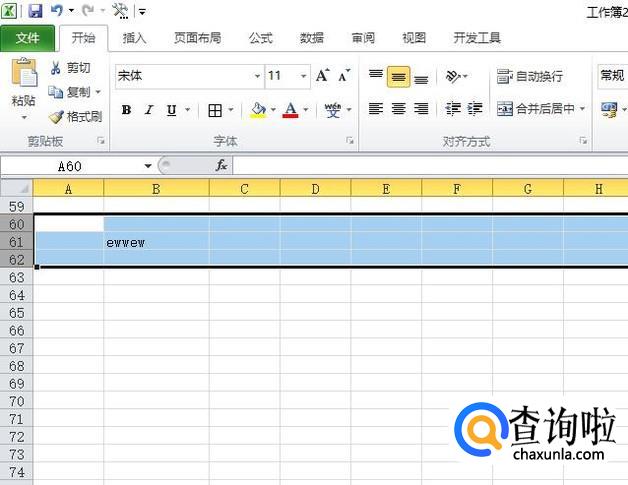The image size is (628, 485).
Task: Click the Insert Function fx icon
Action: click(221, 165)
